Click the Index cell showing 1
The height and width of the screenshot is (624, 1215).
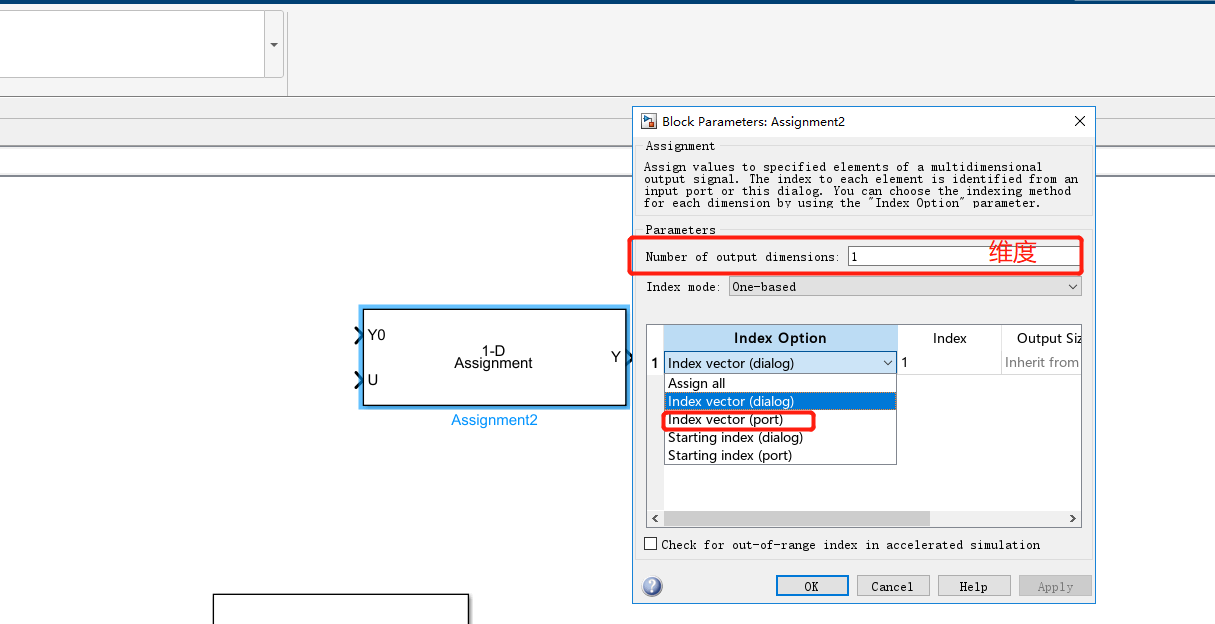pyautogui.click(x=948, y=362)
